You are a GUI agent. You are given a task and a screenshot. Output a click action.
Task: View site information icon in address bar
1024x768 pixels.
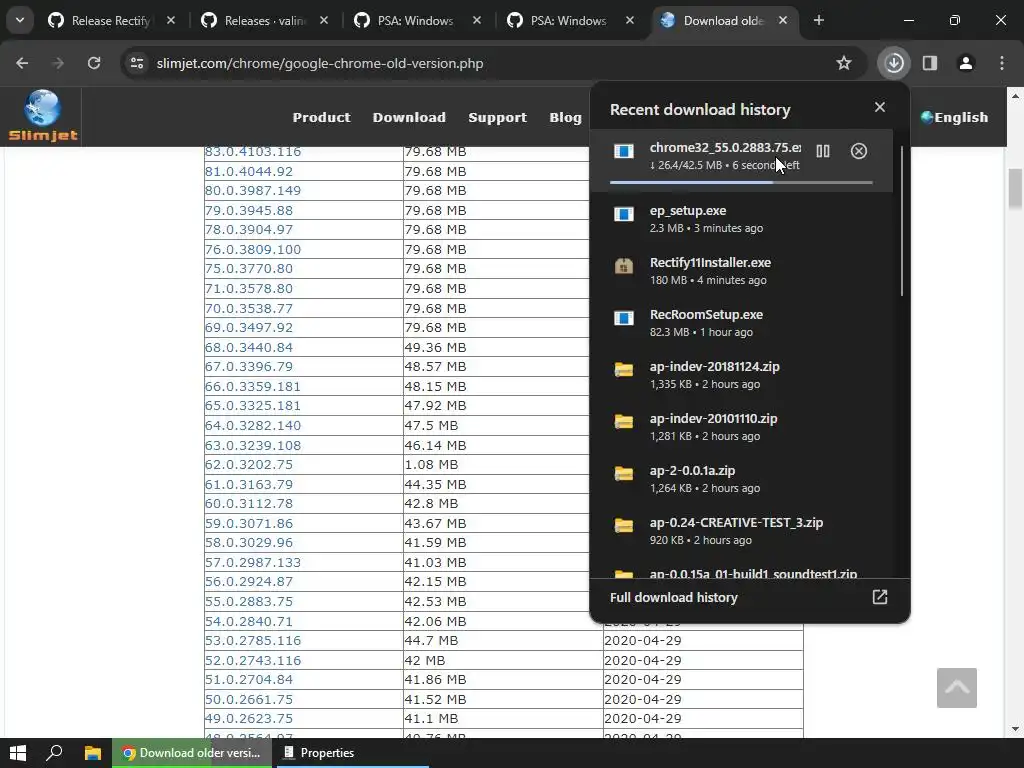click(137, 63)
